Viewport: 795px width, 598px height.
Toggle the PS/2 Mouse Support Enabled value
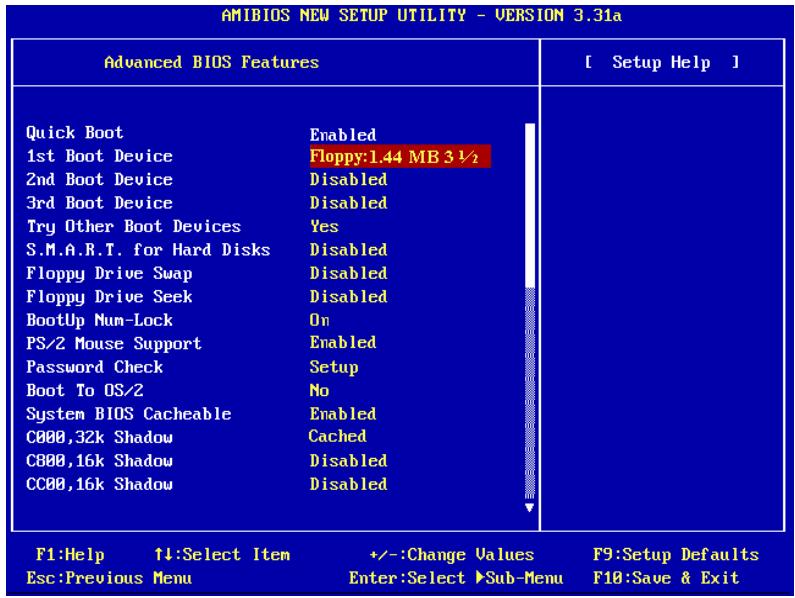coord(343,342)
